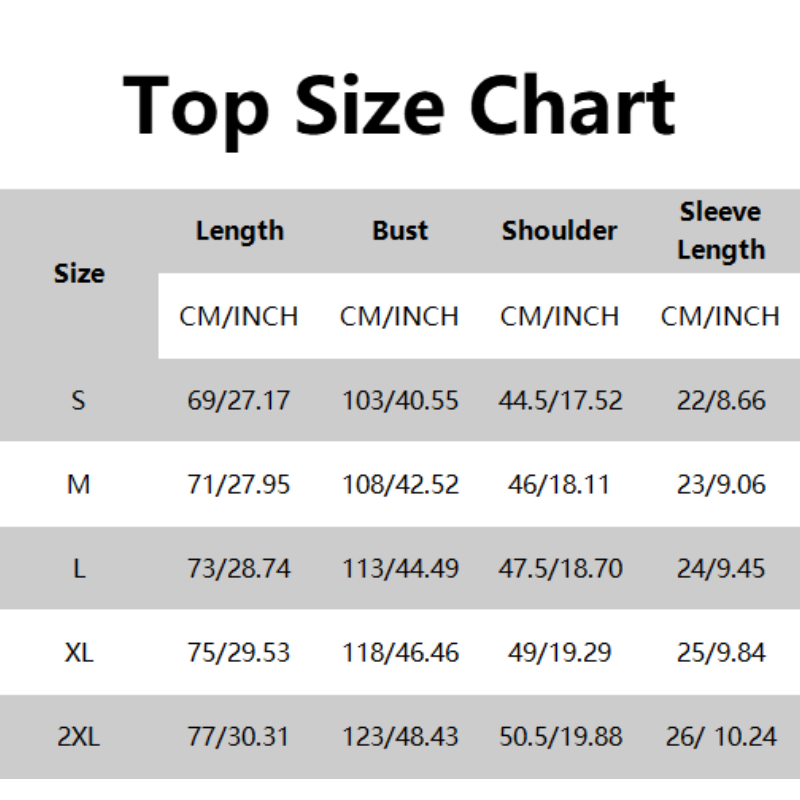Click the Top Size Chart title

tap(400, 107)
